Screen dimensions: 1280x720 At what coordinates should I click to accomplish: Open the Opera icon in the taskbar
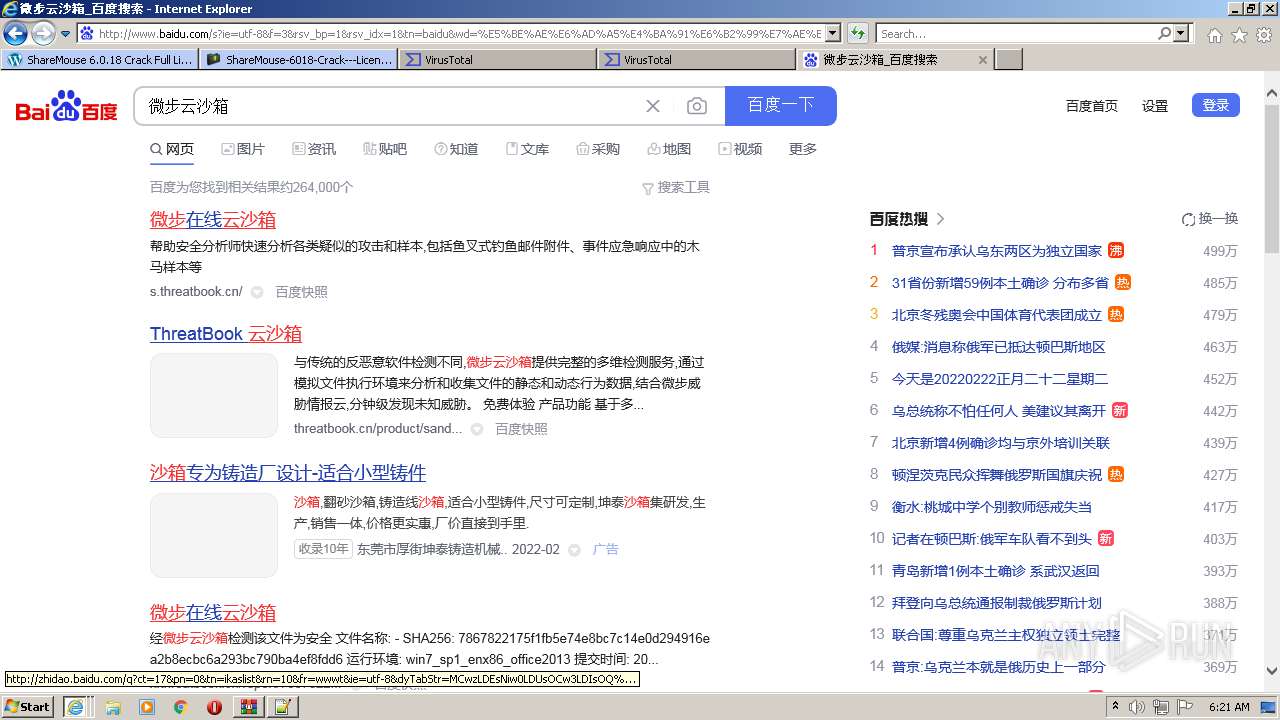pyautogui.click(x=214, y=707)
